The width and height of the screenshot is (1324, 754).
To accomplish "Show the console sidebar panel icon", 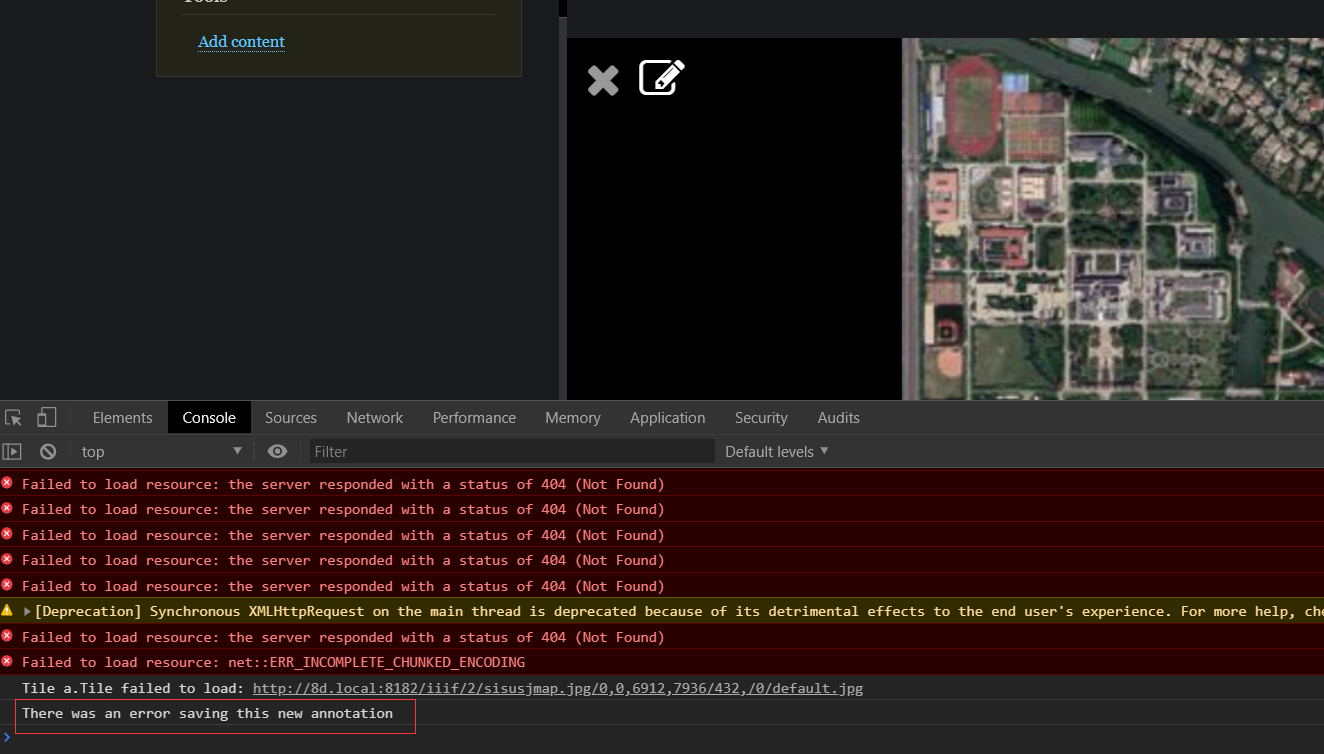I will click(12, 452).
